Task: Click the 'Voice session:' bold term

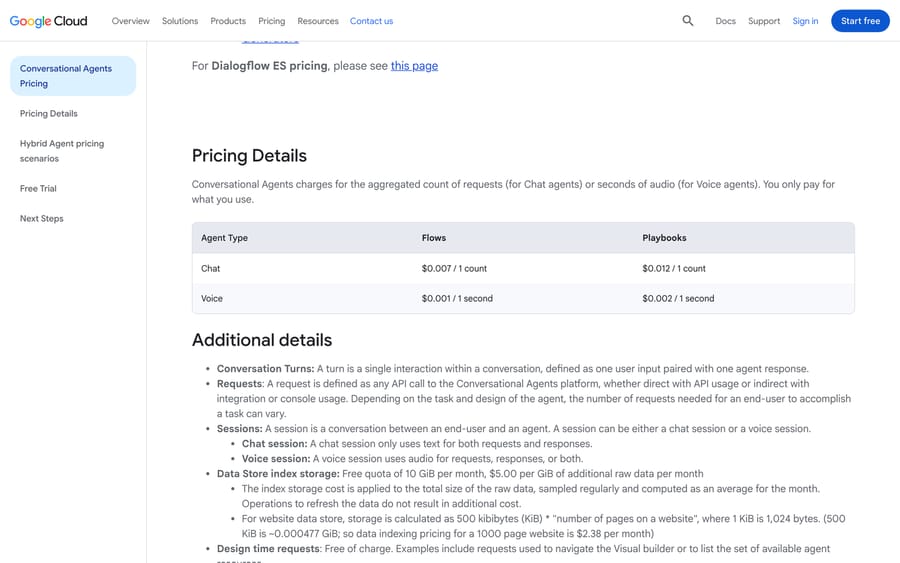Action: tap(276, 459)
